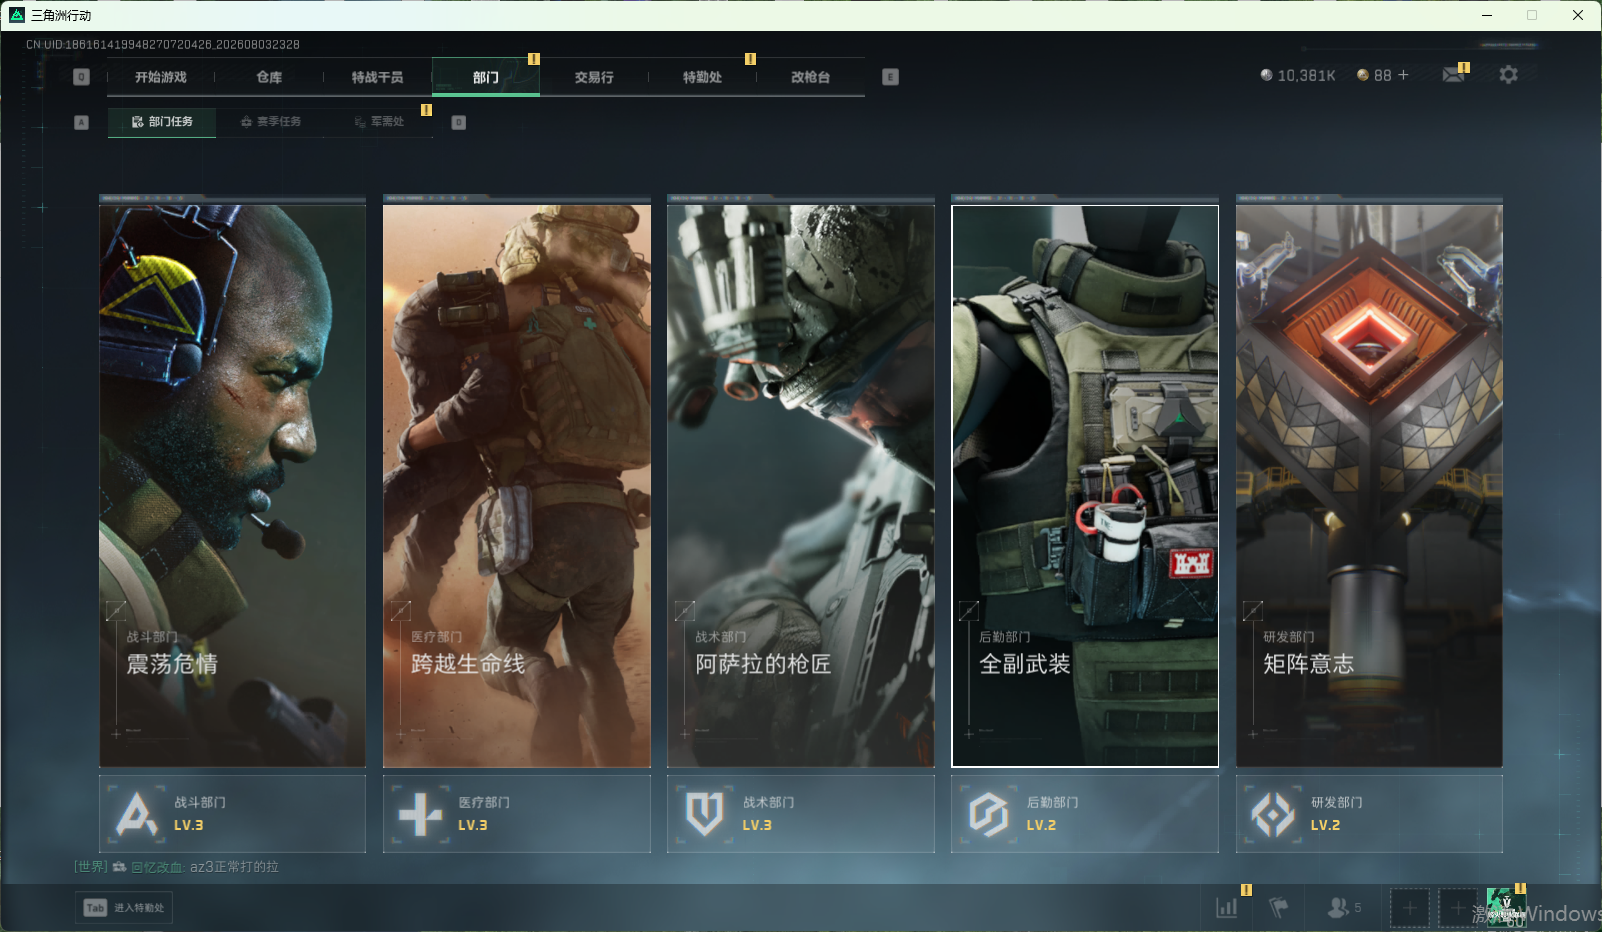Open the 全副武装 logistics mission card
The height and width of the screenshot is (932, 1602).
1085,486
